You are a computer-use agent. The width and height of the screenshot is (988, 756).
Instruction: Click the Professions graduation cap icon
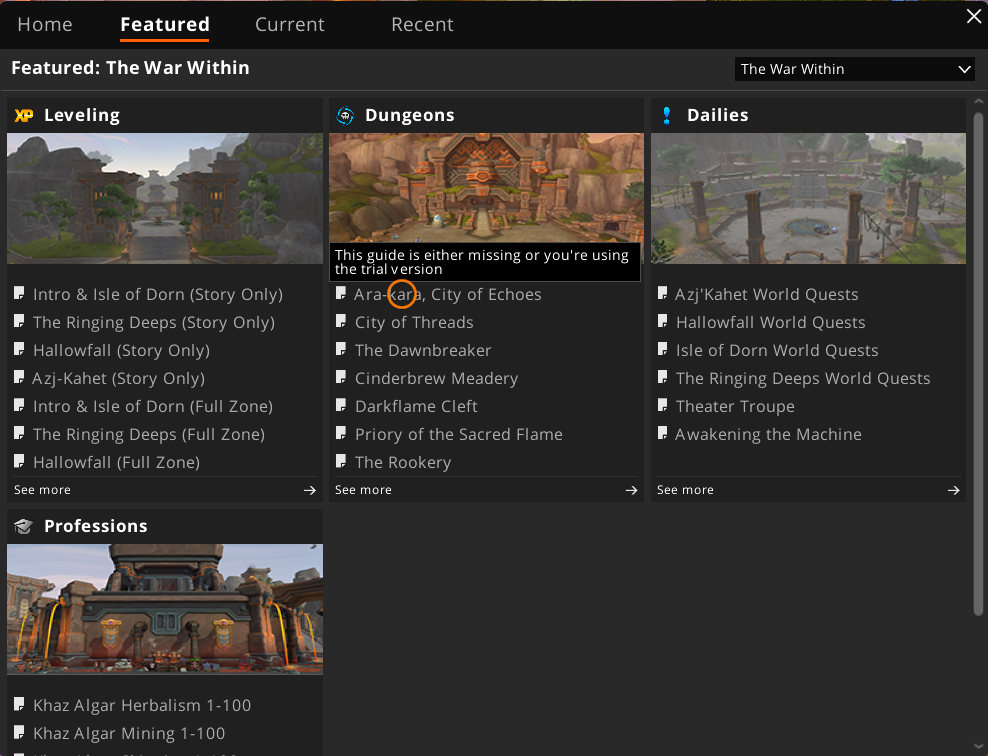click(23, 526)
